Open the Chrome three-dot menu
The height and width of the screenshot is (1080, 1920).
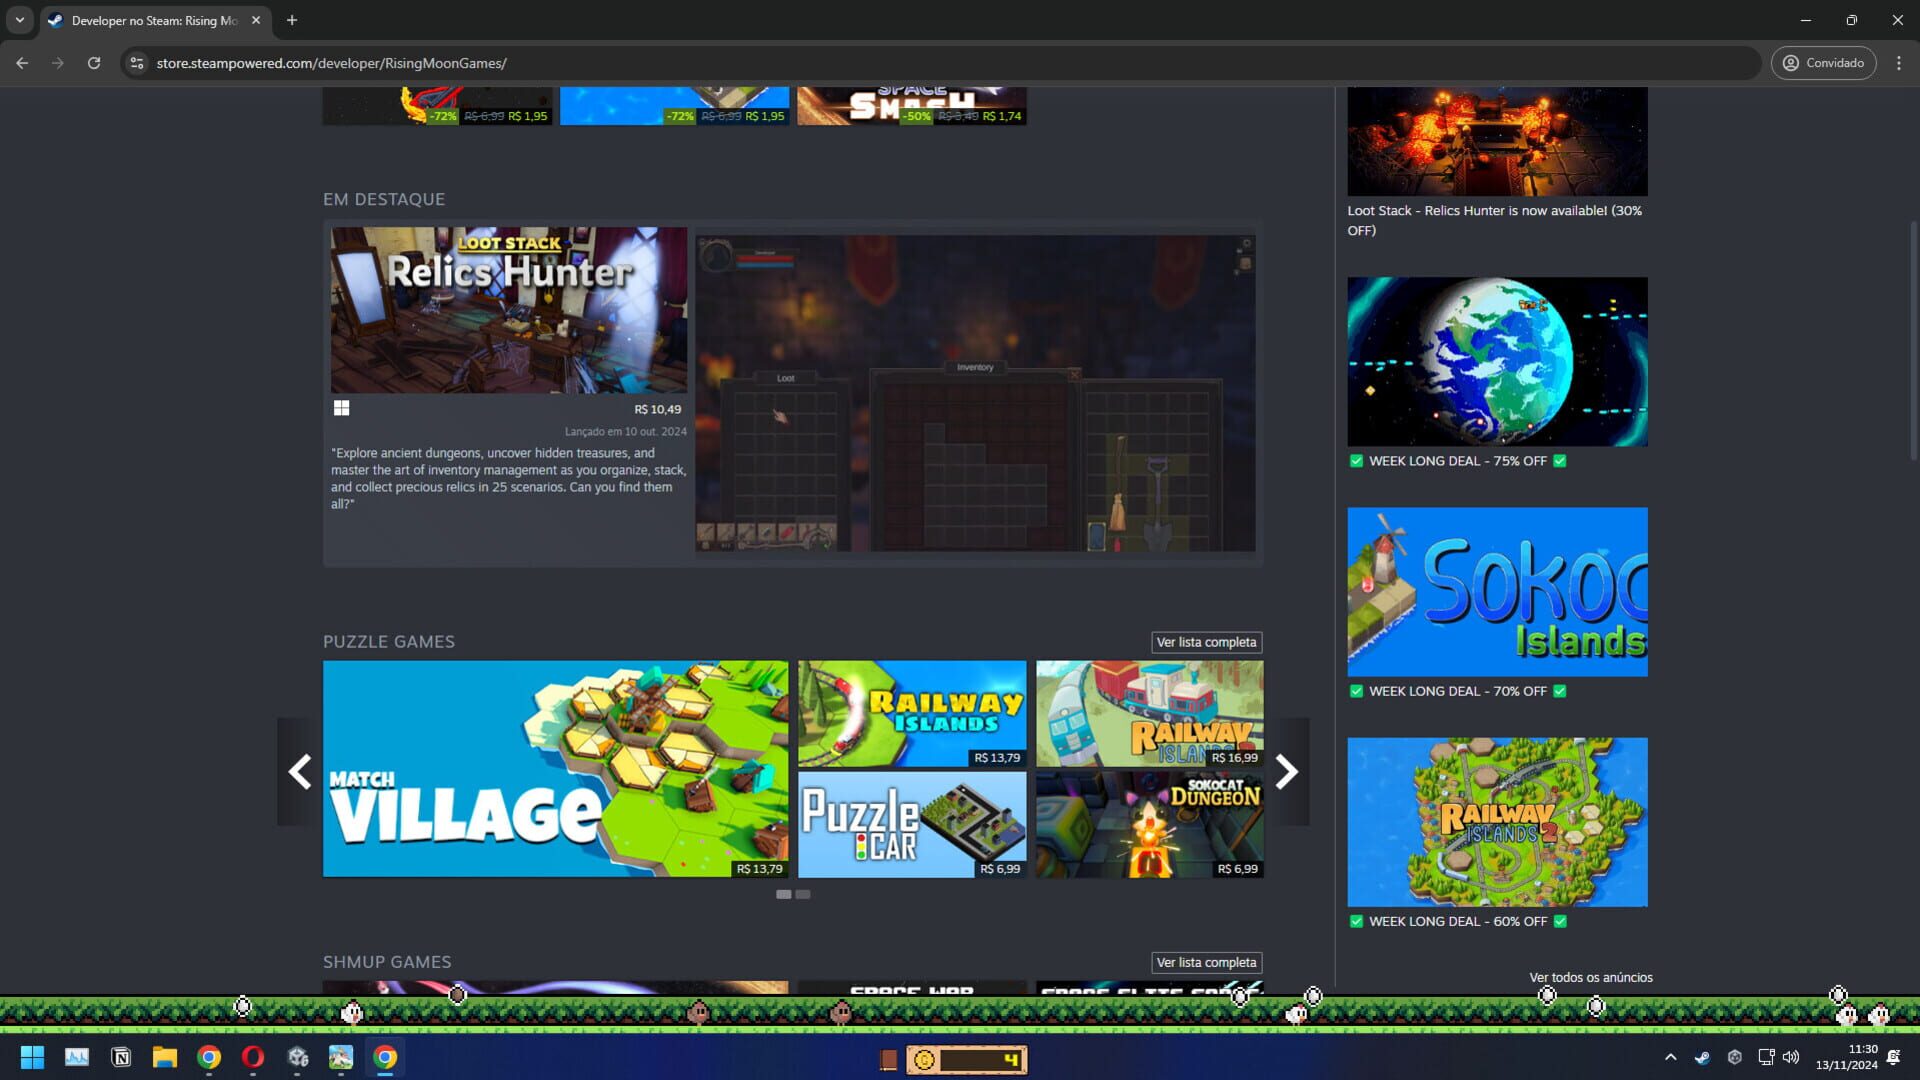pyautogui.click(x=1900, y=62)
